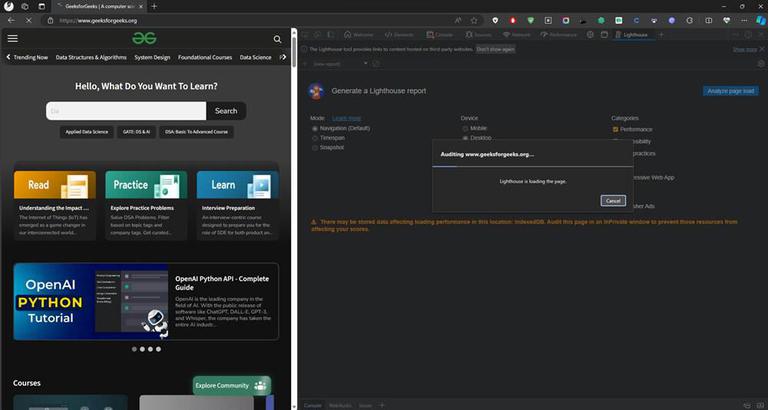Open the GeeksforGeeks hamburger menu
This screenshot has width=768, height=410.
13,39
